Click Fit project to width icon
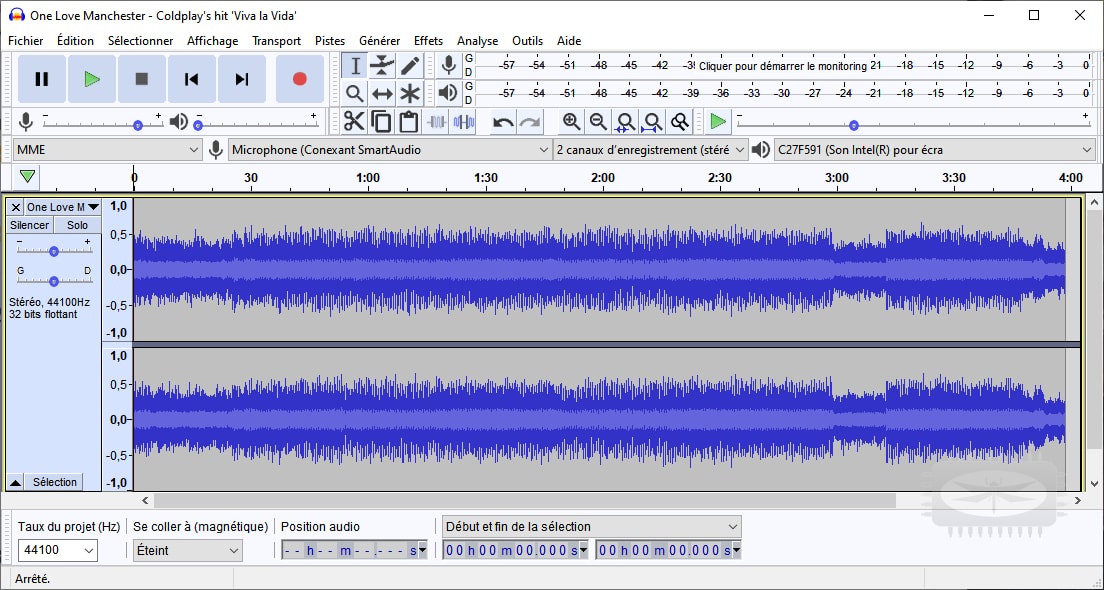Screen dimensions: 1104x590 652,122
